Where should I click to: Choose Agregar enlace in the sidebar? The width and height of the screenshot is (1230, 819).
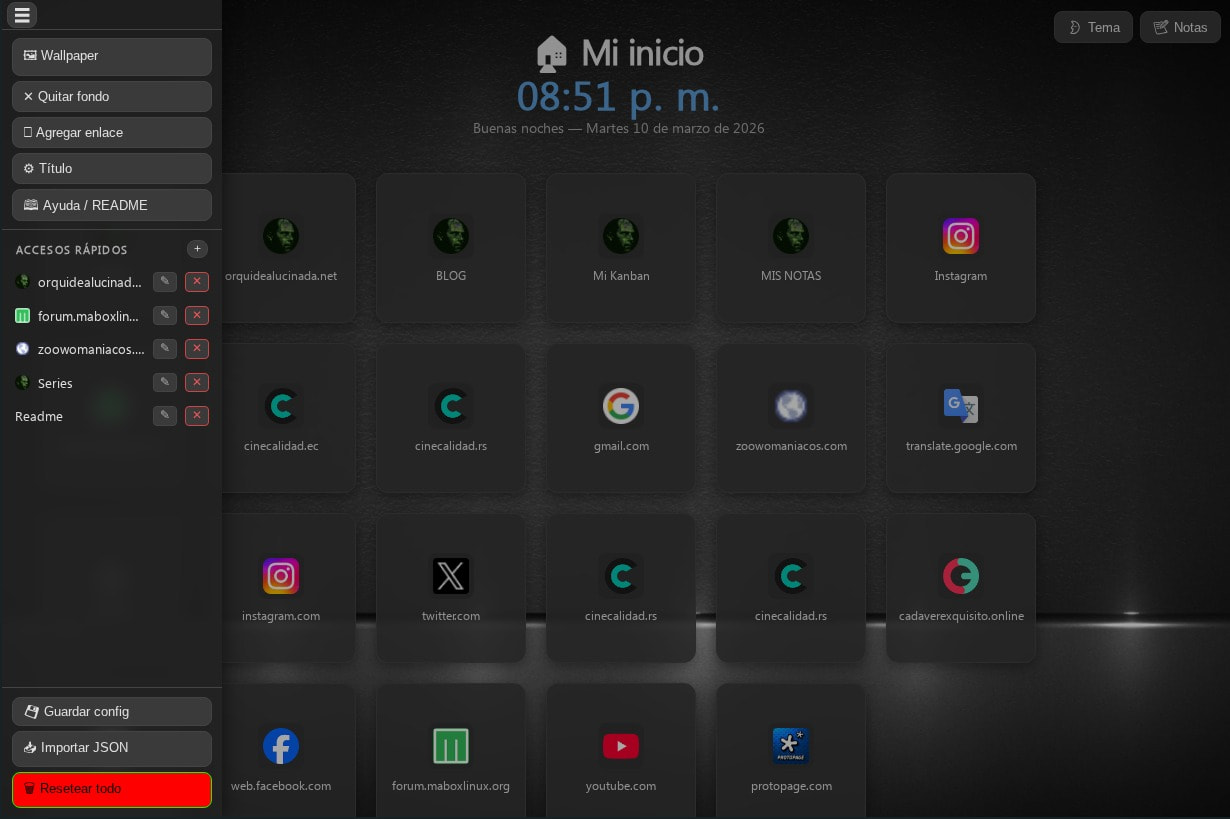tap(111, 132)
